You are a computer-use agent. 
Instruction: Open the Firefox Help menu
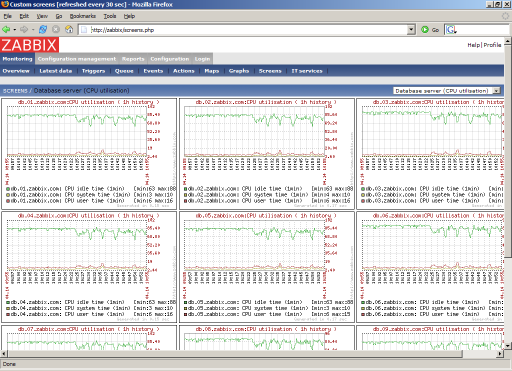point(129,16)
